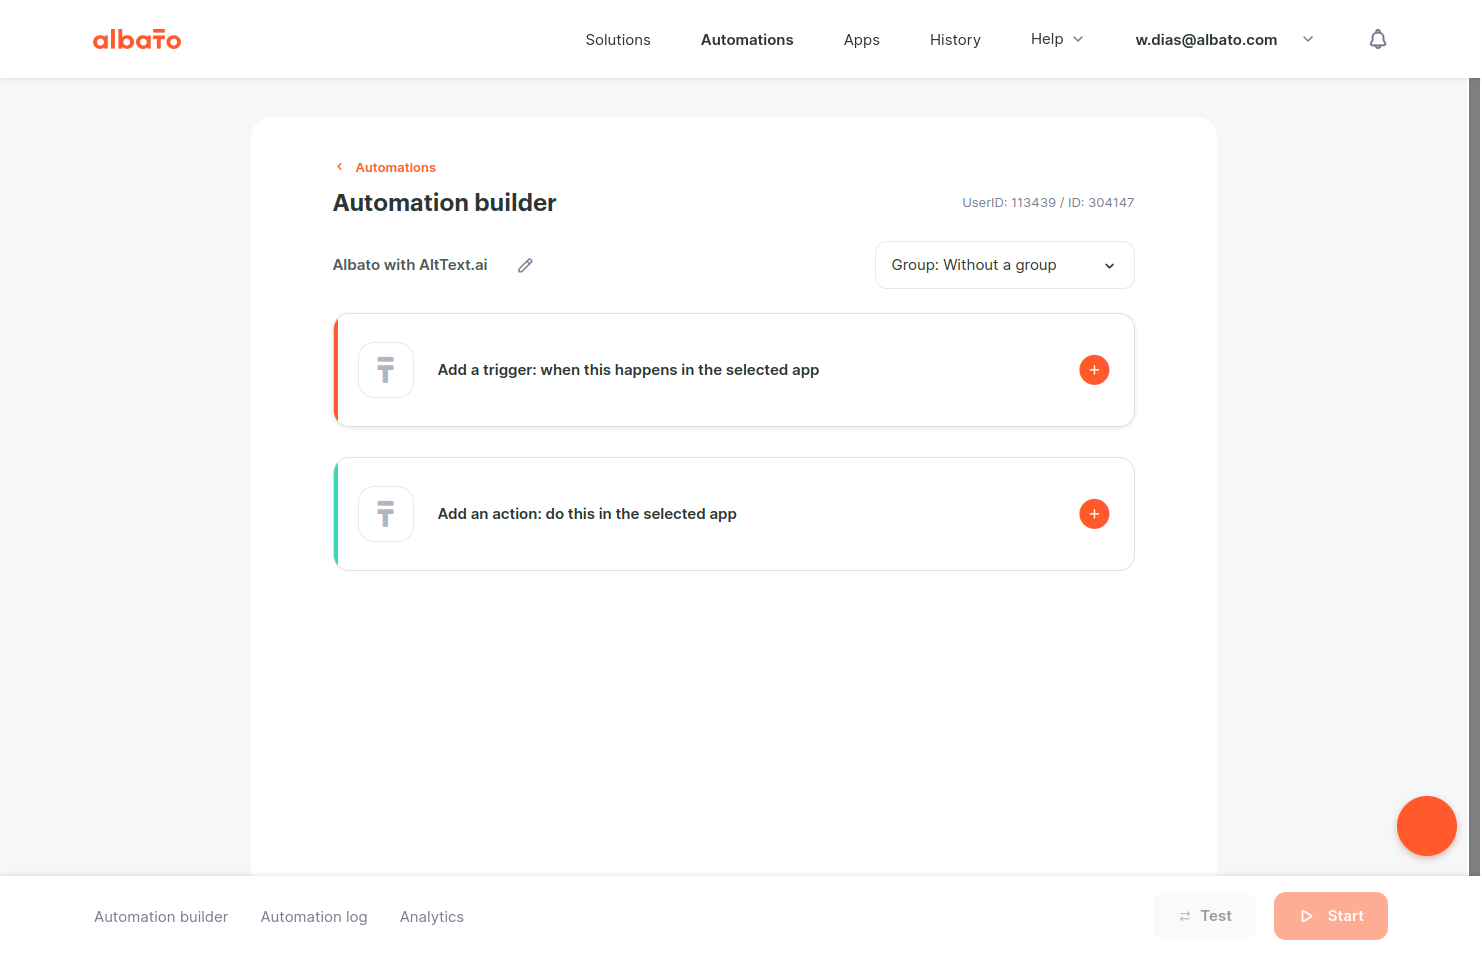This screenshot has width=1482, height=956.
Task: Expand the Help menu
Action: click(1057, 39)
